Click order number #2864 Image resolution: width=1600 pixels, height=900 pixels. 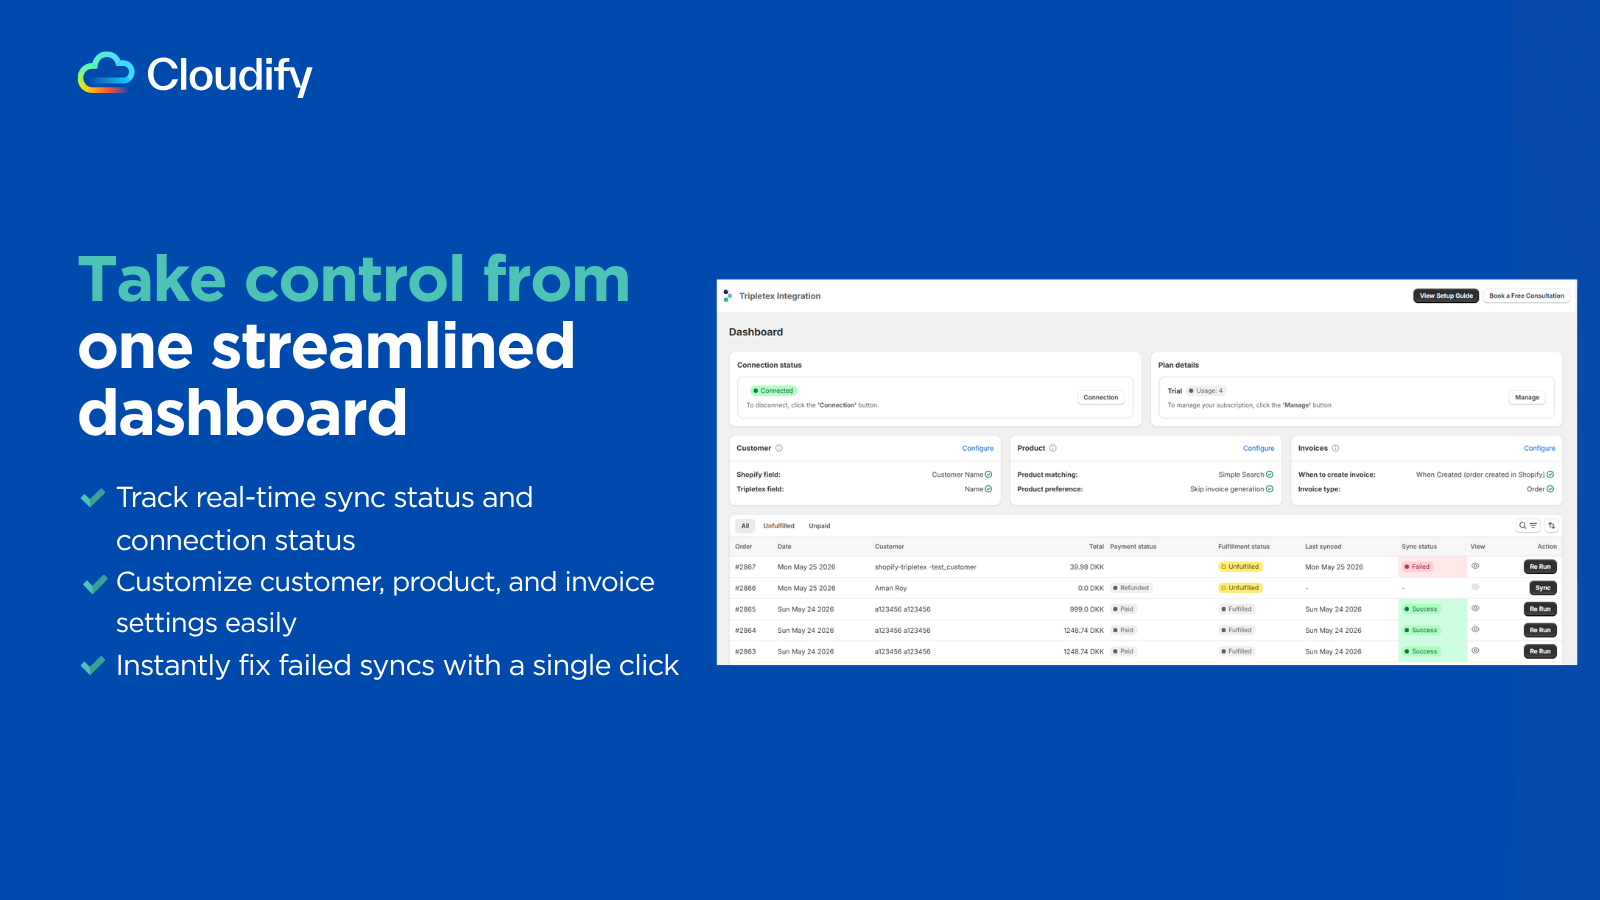click(746, 631)
